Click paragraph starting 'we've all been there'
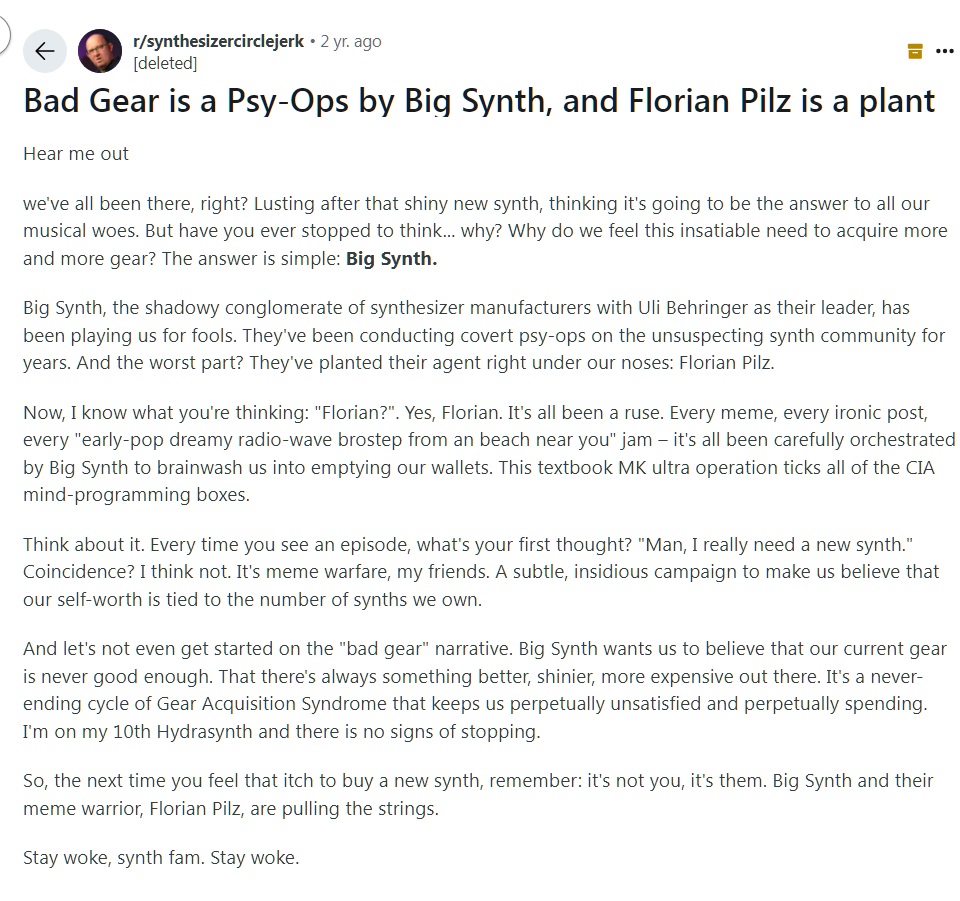The height and width of the screenshot is (901, 960). pyautogui.click(x=480, y=230)
